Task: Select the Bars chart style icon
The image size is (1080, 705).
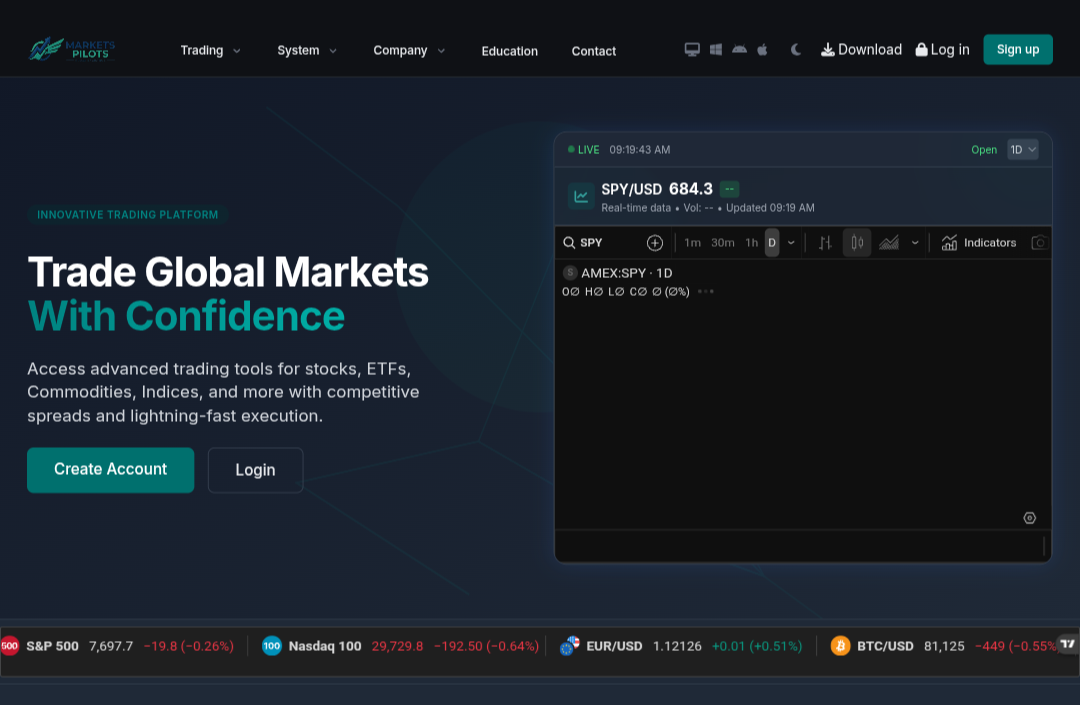Action: tap(825, 242)
